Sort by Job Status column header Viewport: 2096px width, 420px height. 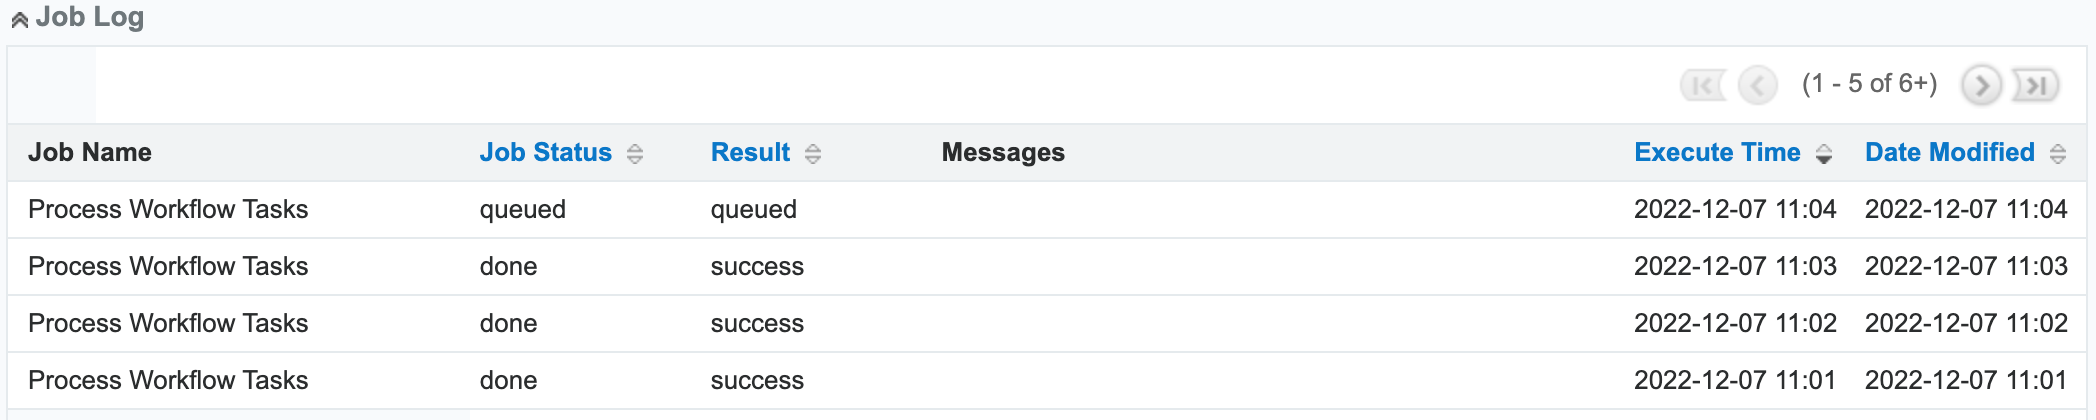[x=545, y=152]
